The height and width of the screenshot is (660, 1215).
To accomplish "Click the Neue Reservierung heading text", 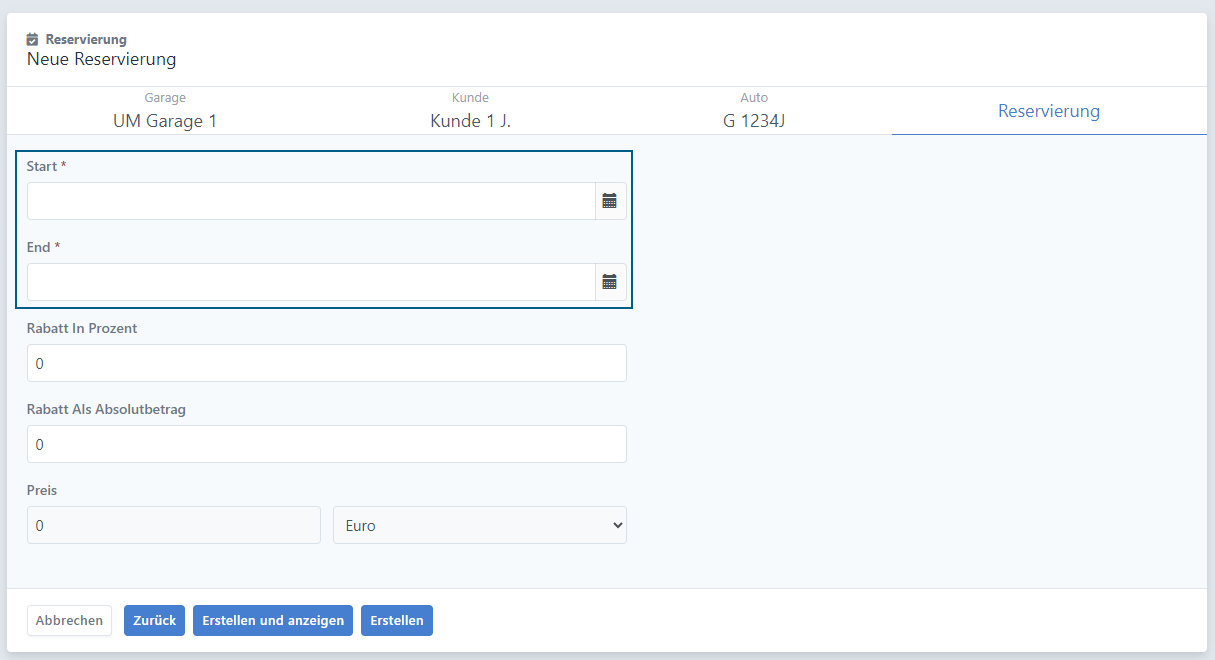I will tap(101, 59).
